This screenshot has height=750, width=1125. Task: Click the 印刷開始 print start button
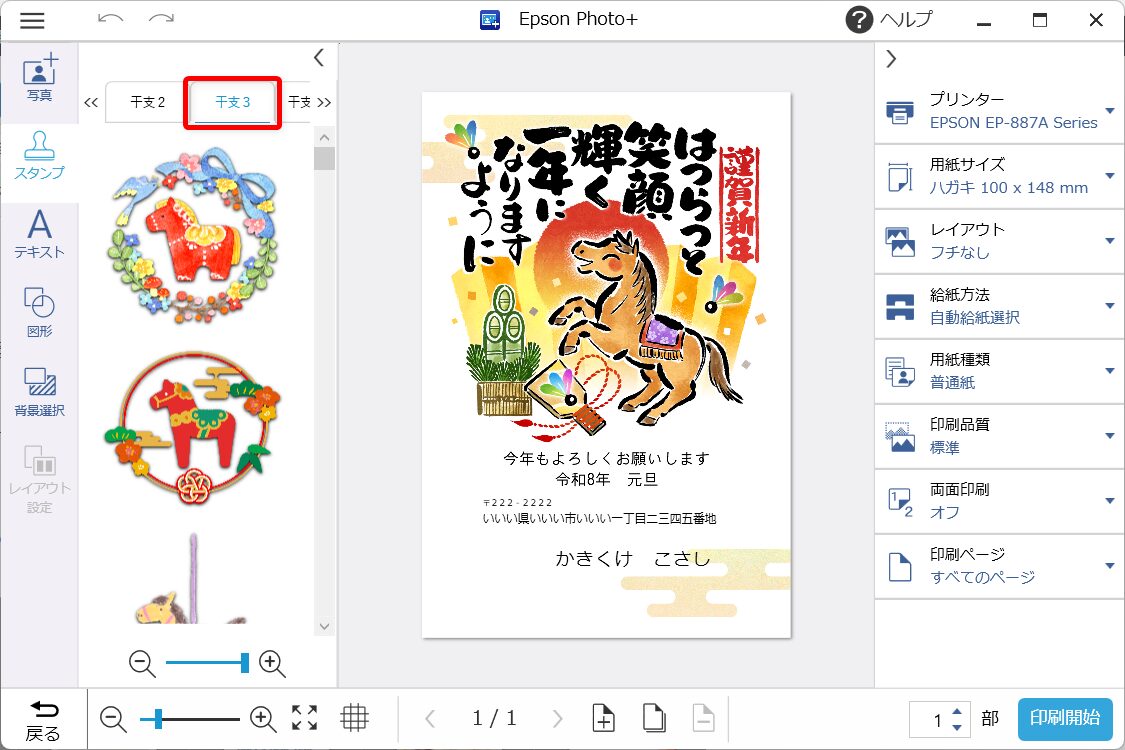click(x=1065, y=718)
